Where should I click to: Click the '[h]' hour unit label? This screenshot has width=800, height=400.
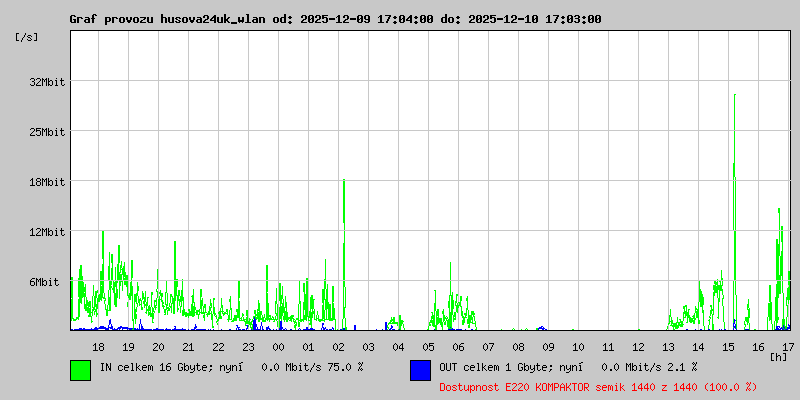pos(779,357)
